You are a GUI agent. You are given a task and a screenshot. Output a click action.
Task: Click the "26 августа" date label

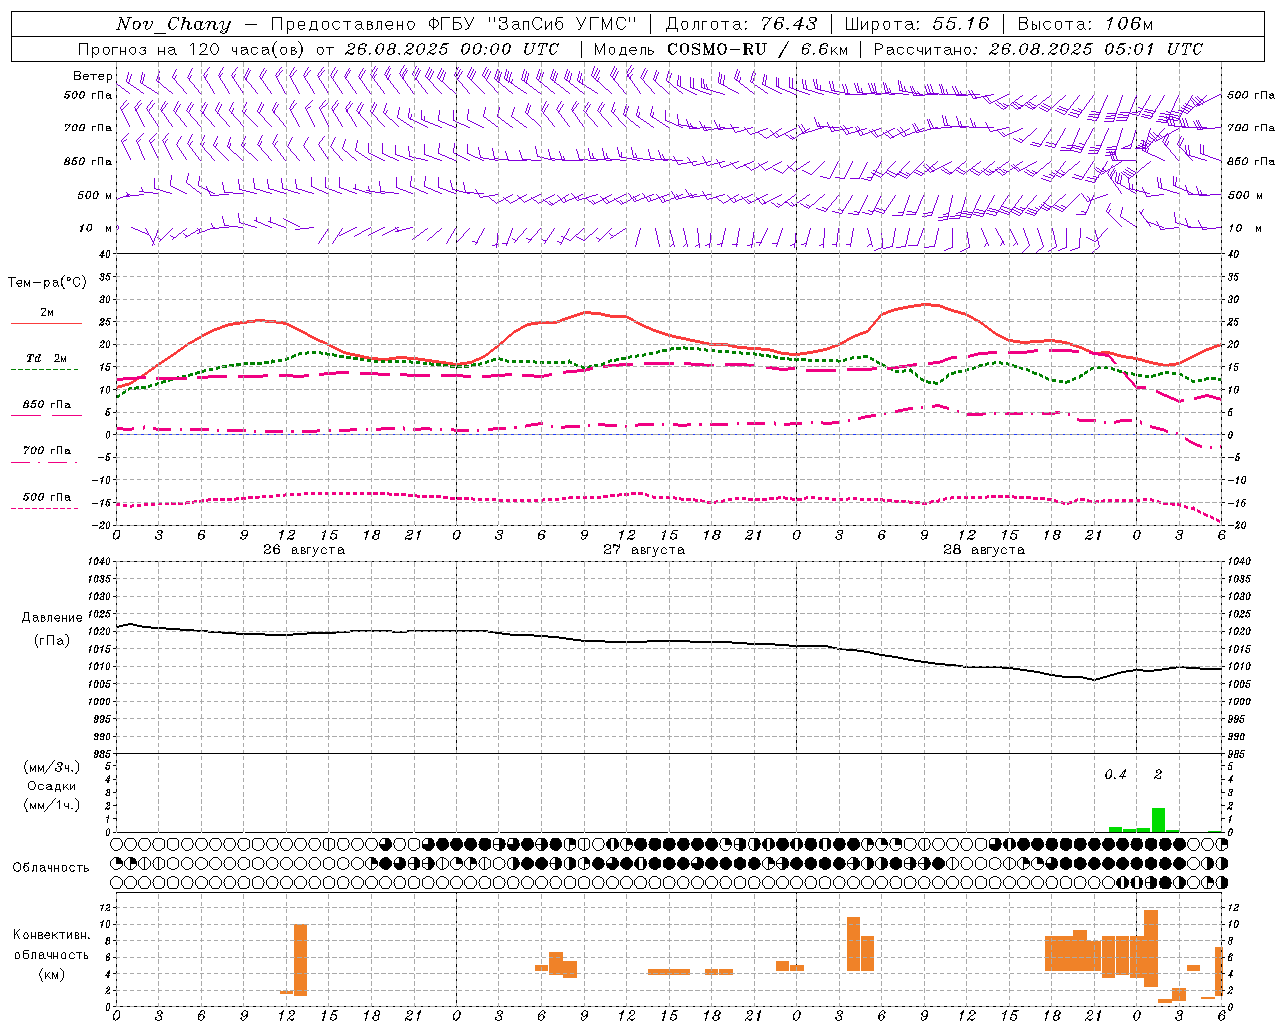click(304, 549)
